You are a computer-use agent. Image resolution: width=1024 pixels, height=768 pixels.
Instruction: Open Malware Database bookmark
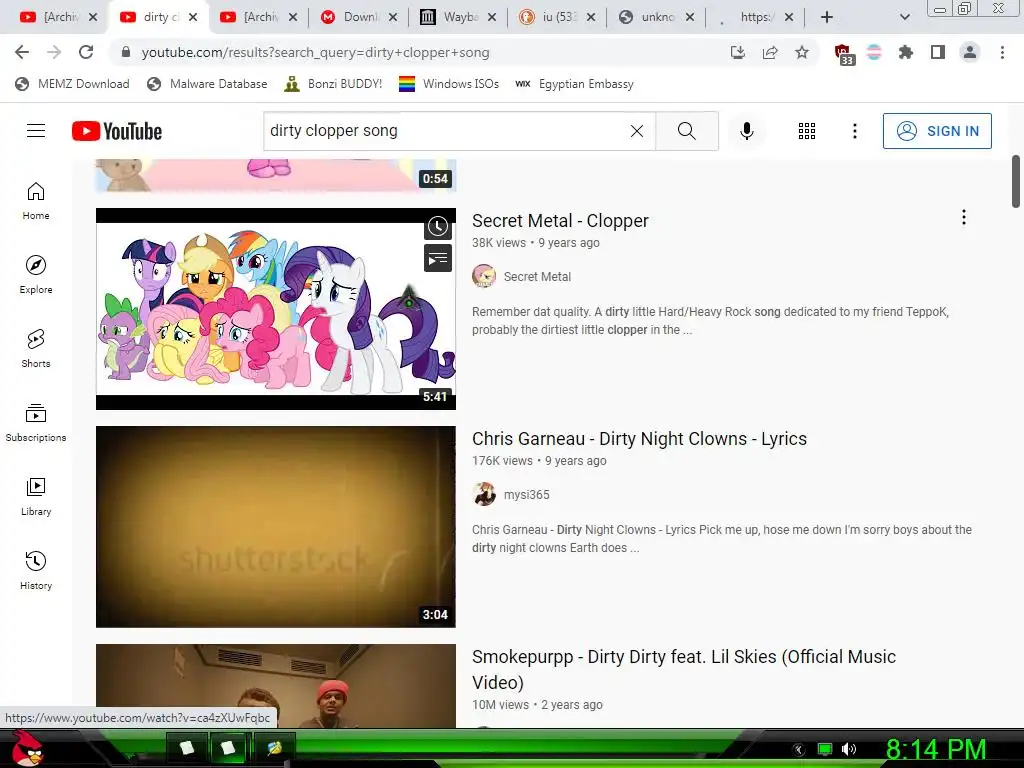208,84
